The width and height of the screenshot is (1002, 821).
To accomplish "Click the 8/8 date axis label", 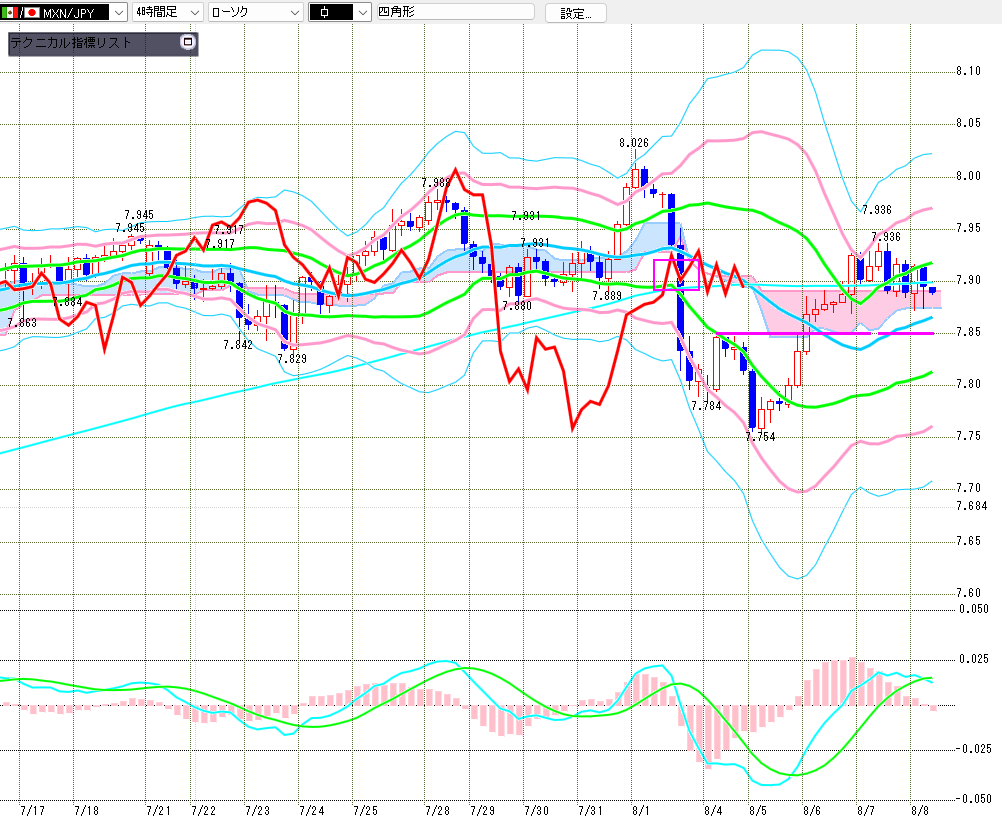I will click(x=920, y=811).
